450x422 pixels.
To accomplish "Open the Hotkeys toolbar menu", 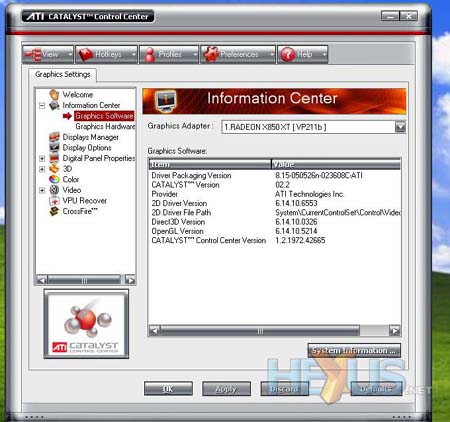I will 106,54.
